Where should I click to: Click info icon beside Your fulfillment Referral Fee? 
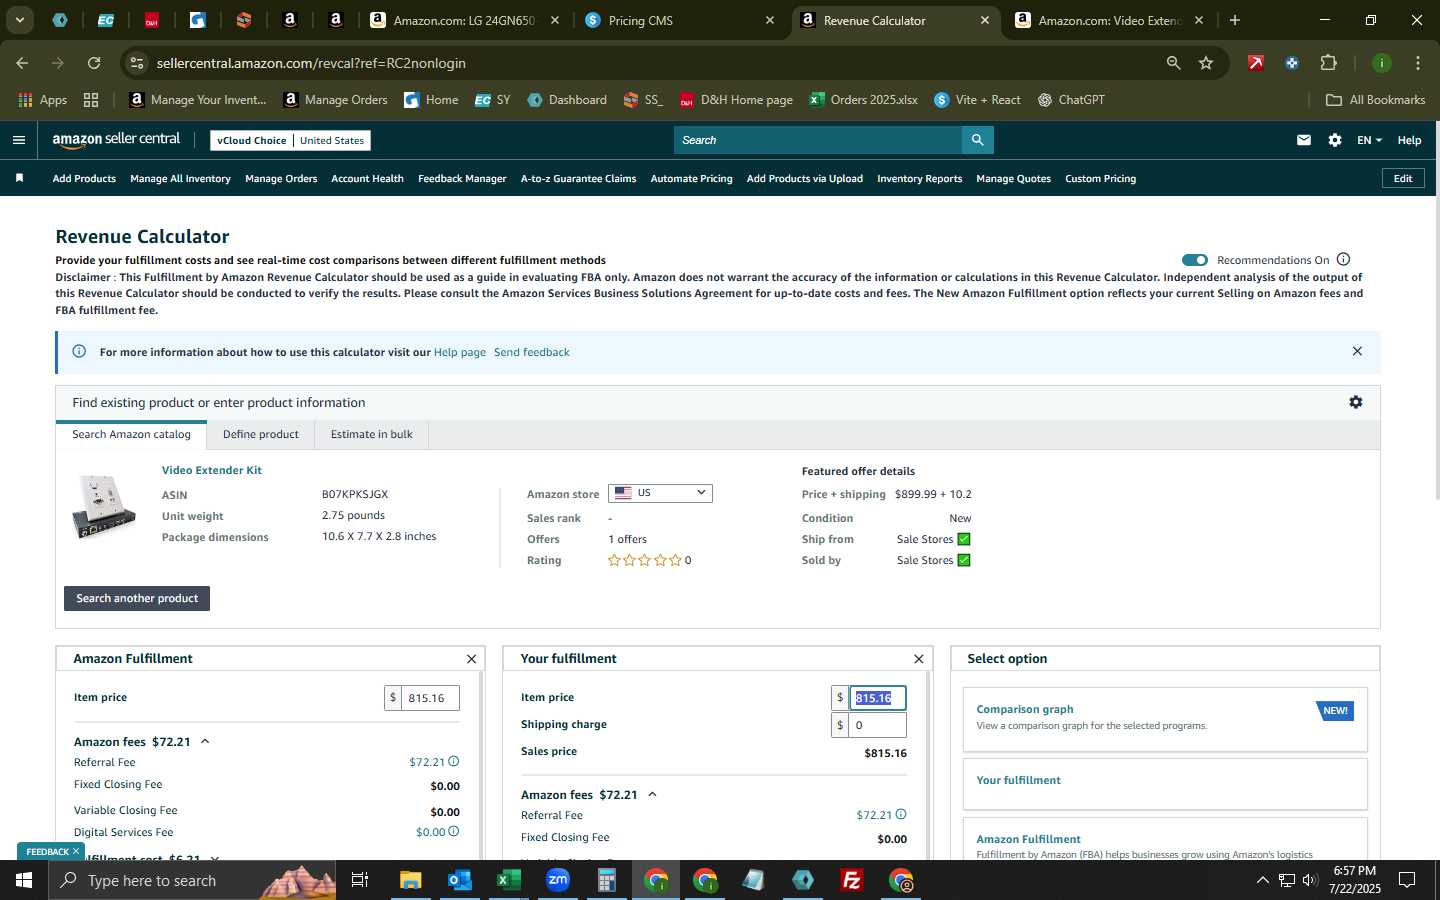coord(900,815)
